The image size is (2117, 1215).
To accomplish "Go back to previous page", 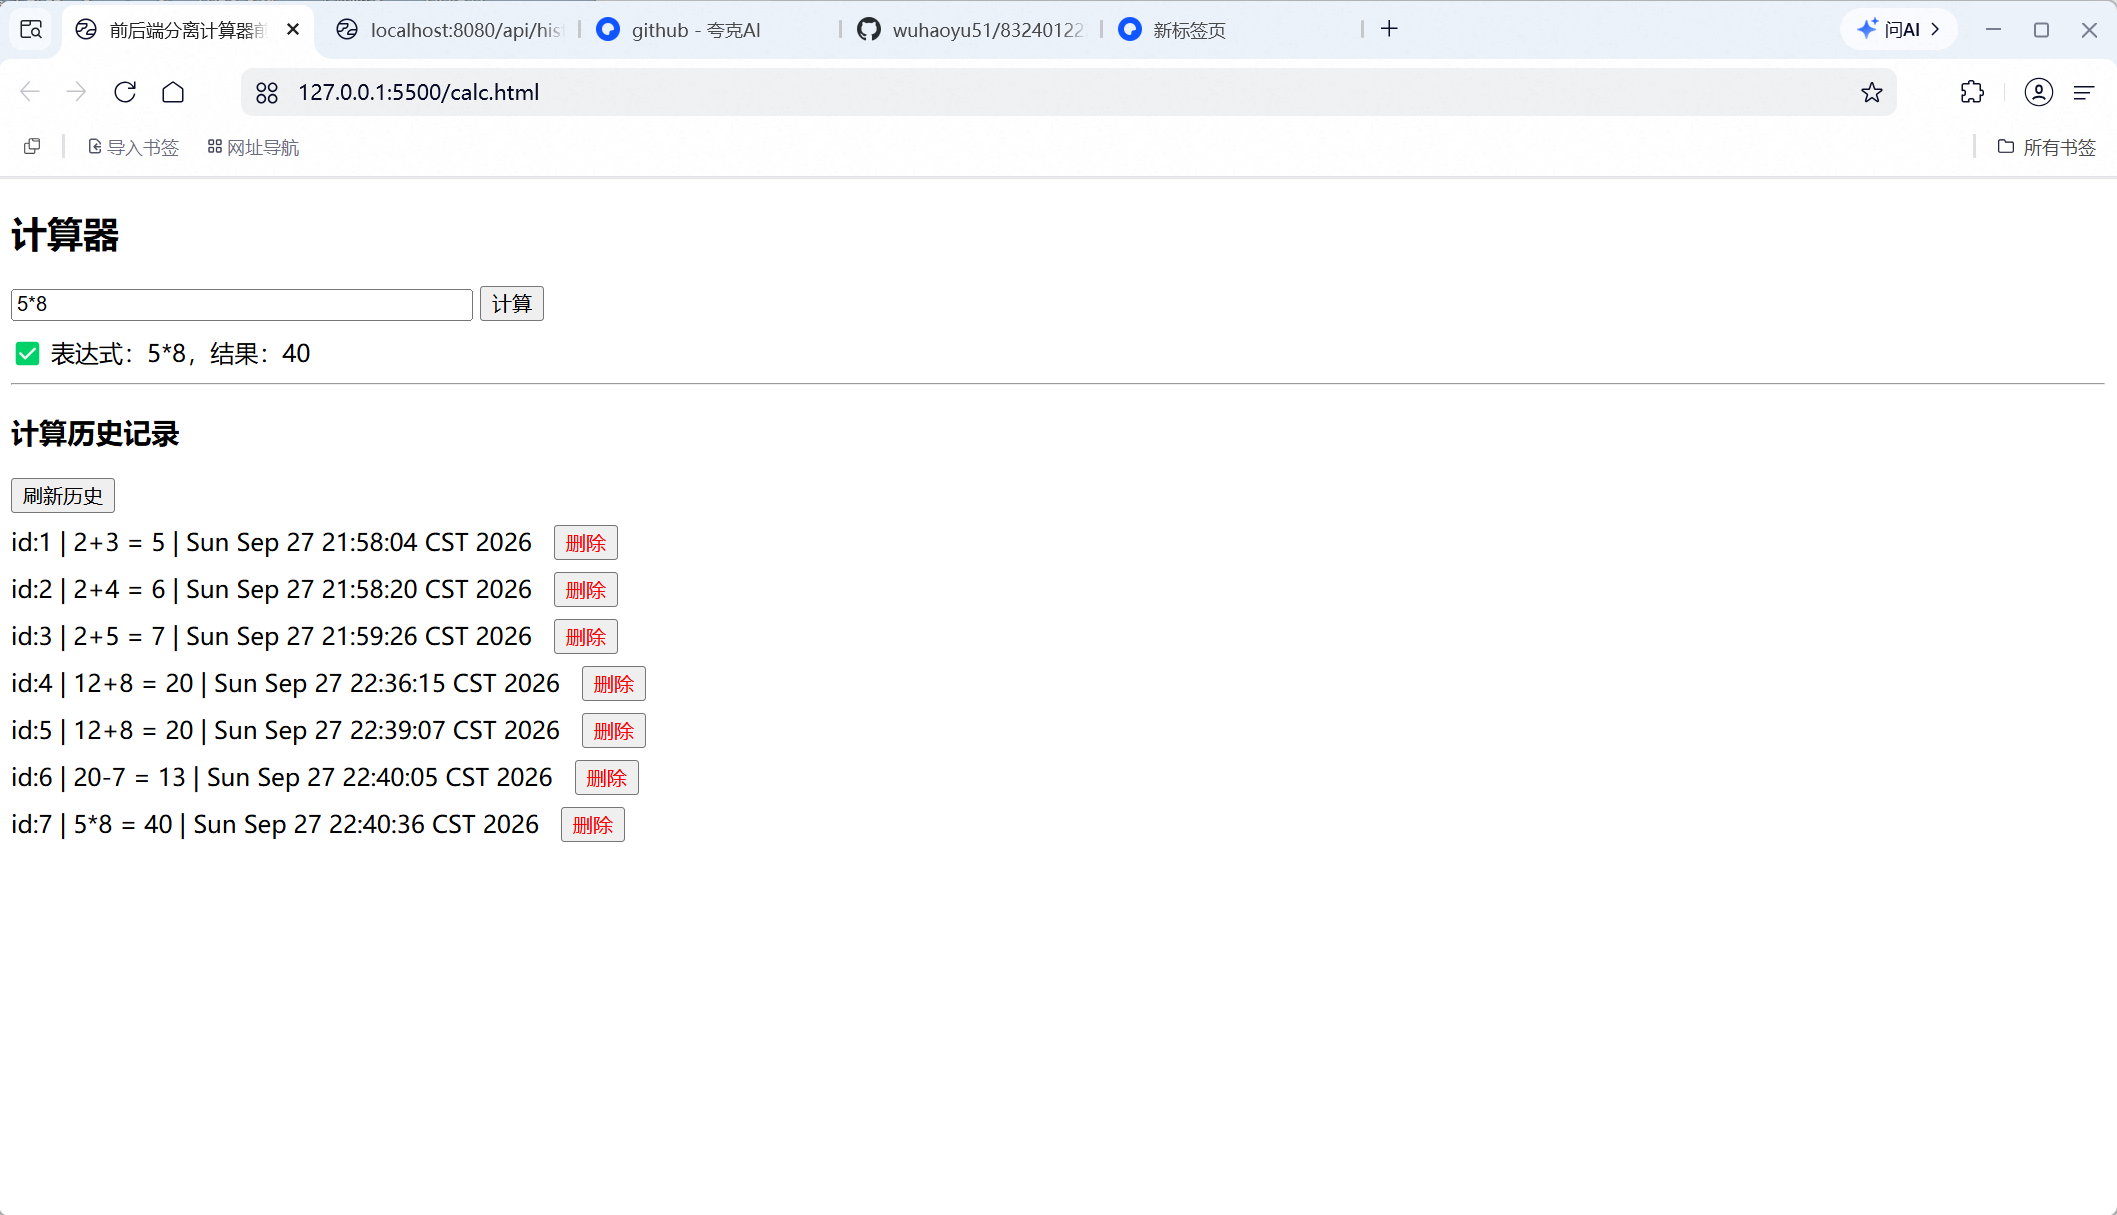I will 30,92.
